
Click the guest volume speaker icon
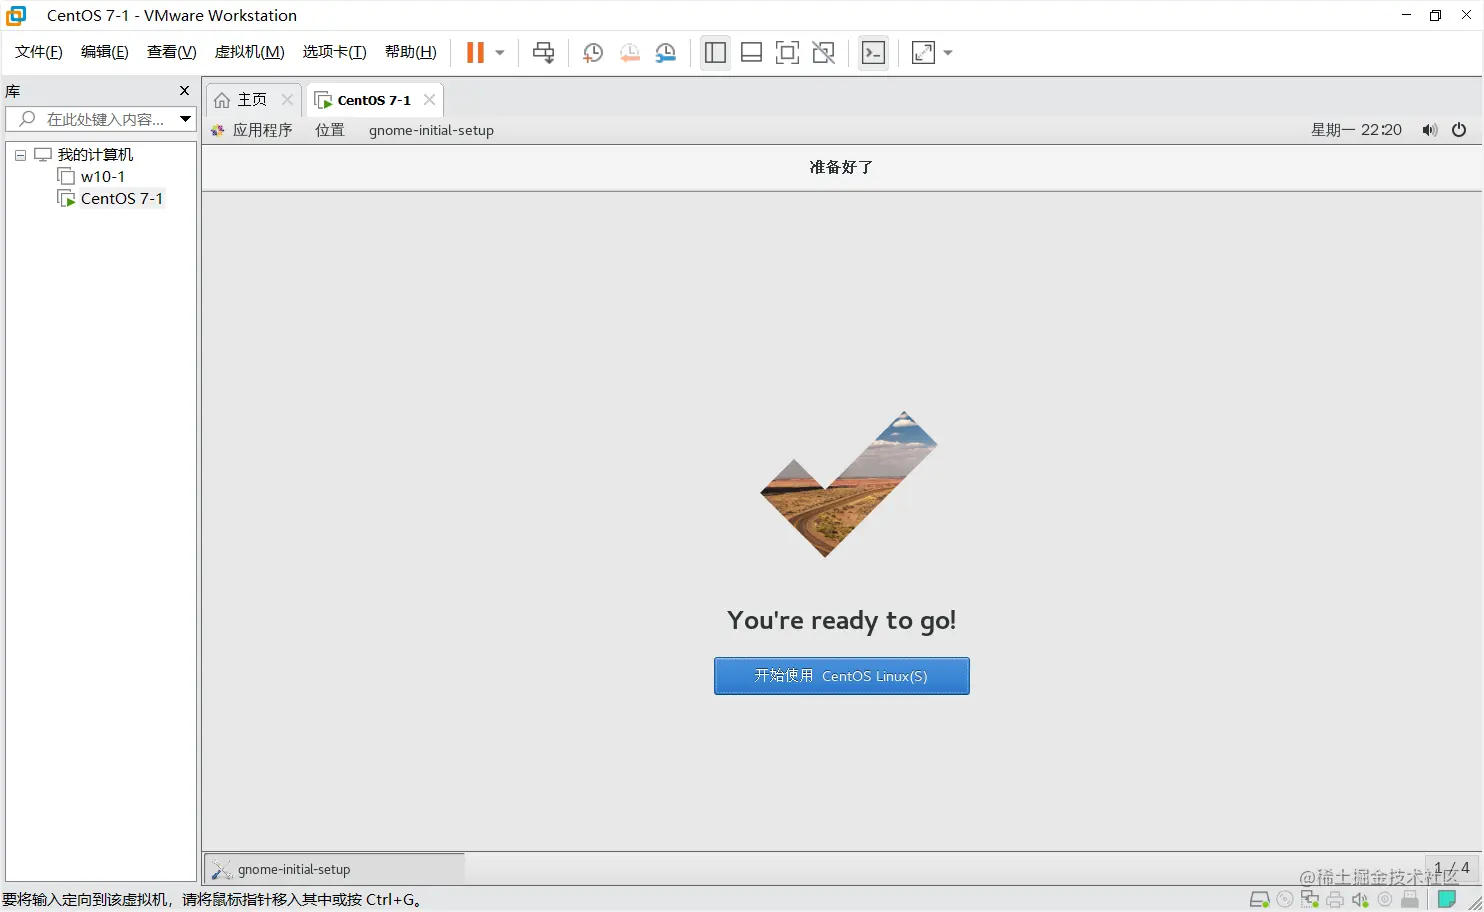[x=1430, y=130]
